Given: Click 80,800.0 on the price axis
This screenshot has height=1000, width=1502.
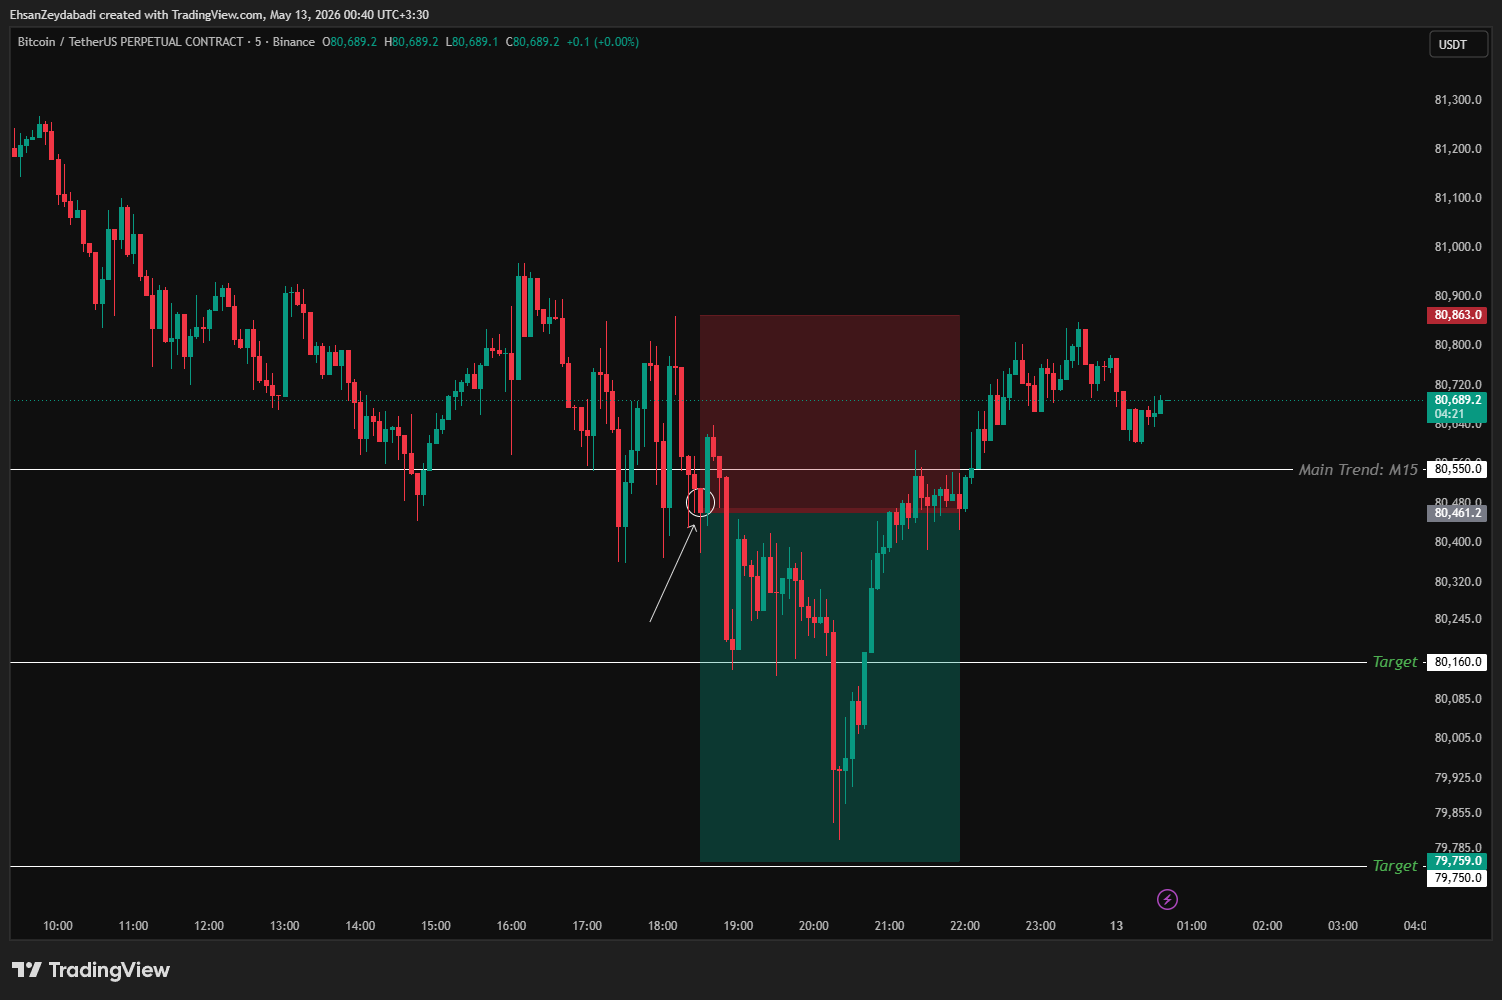Looking at the screenshot, I should (x=1458, y=345).
